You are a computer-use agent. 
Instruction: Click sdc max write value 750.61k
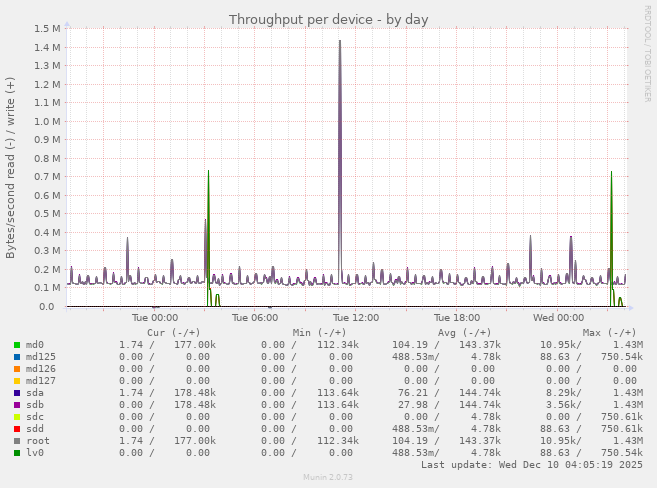[622, 417]
